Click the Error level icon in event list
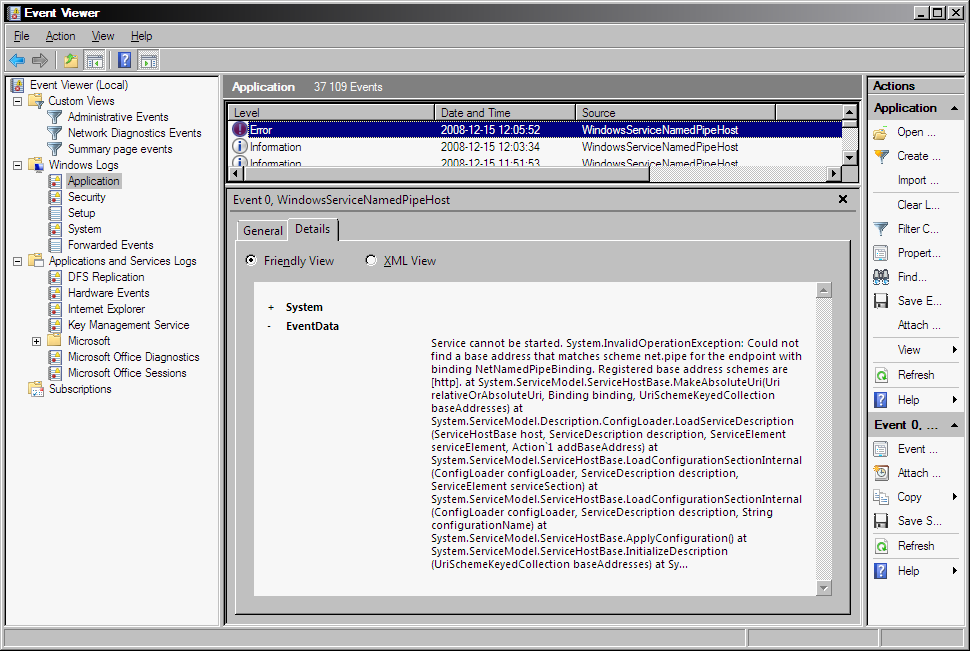 pyautogui.click(x=239, y=130)
